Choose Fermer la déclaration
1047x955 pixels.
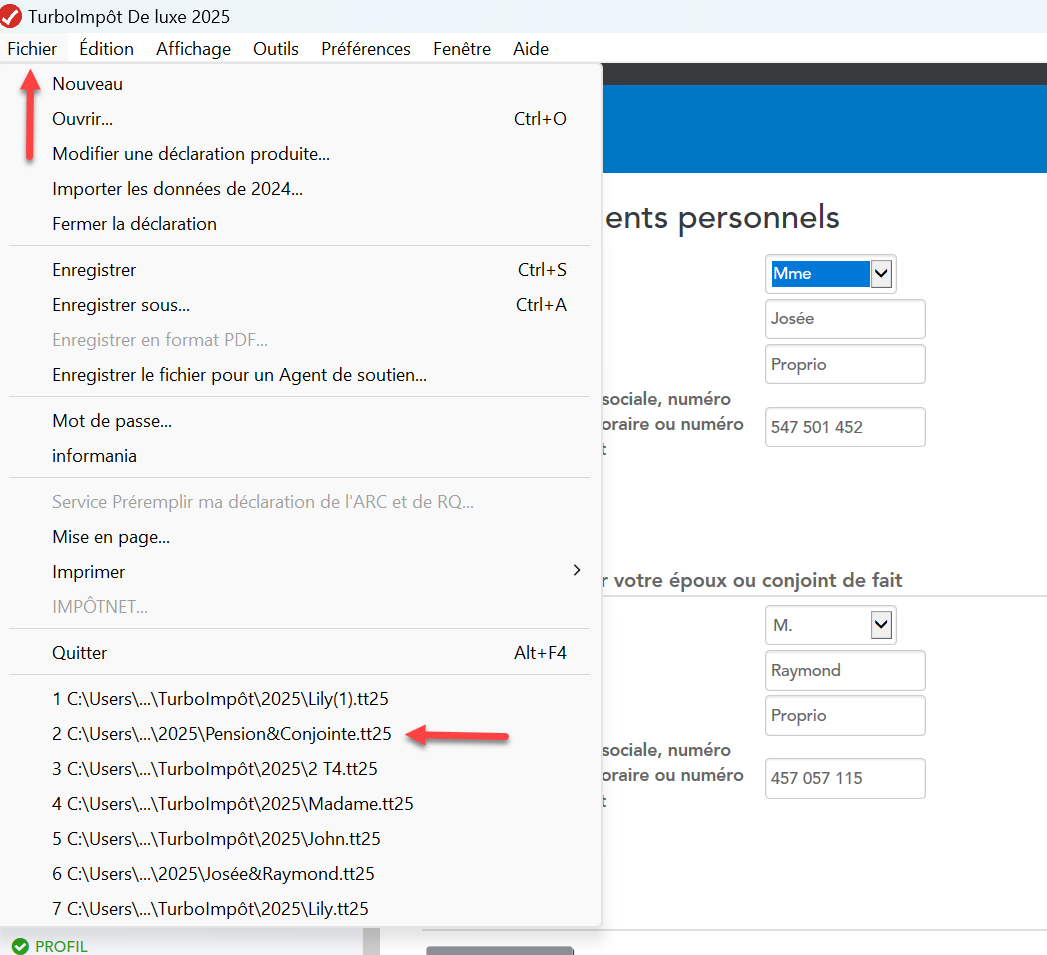click(x=300, y=224)
